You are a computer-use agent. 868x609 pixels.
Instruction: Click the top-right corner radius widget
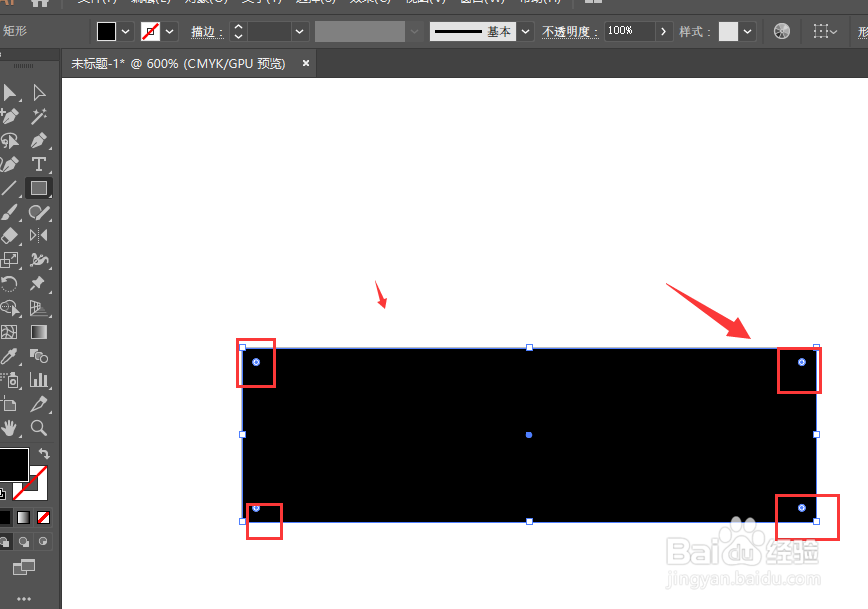(802, 362)
